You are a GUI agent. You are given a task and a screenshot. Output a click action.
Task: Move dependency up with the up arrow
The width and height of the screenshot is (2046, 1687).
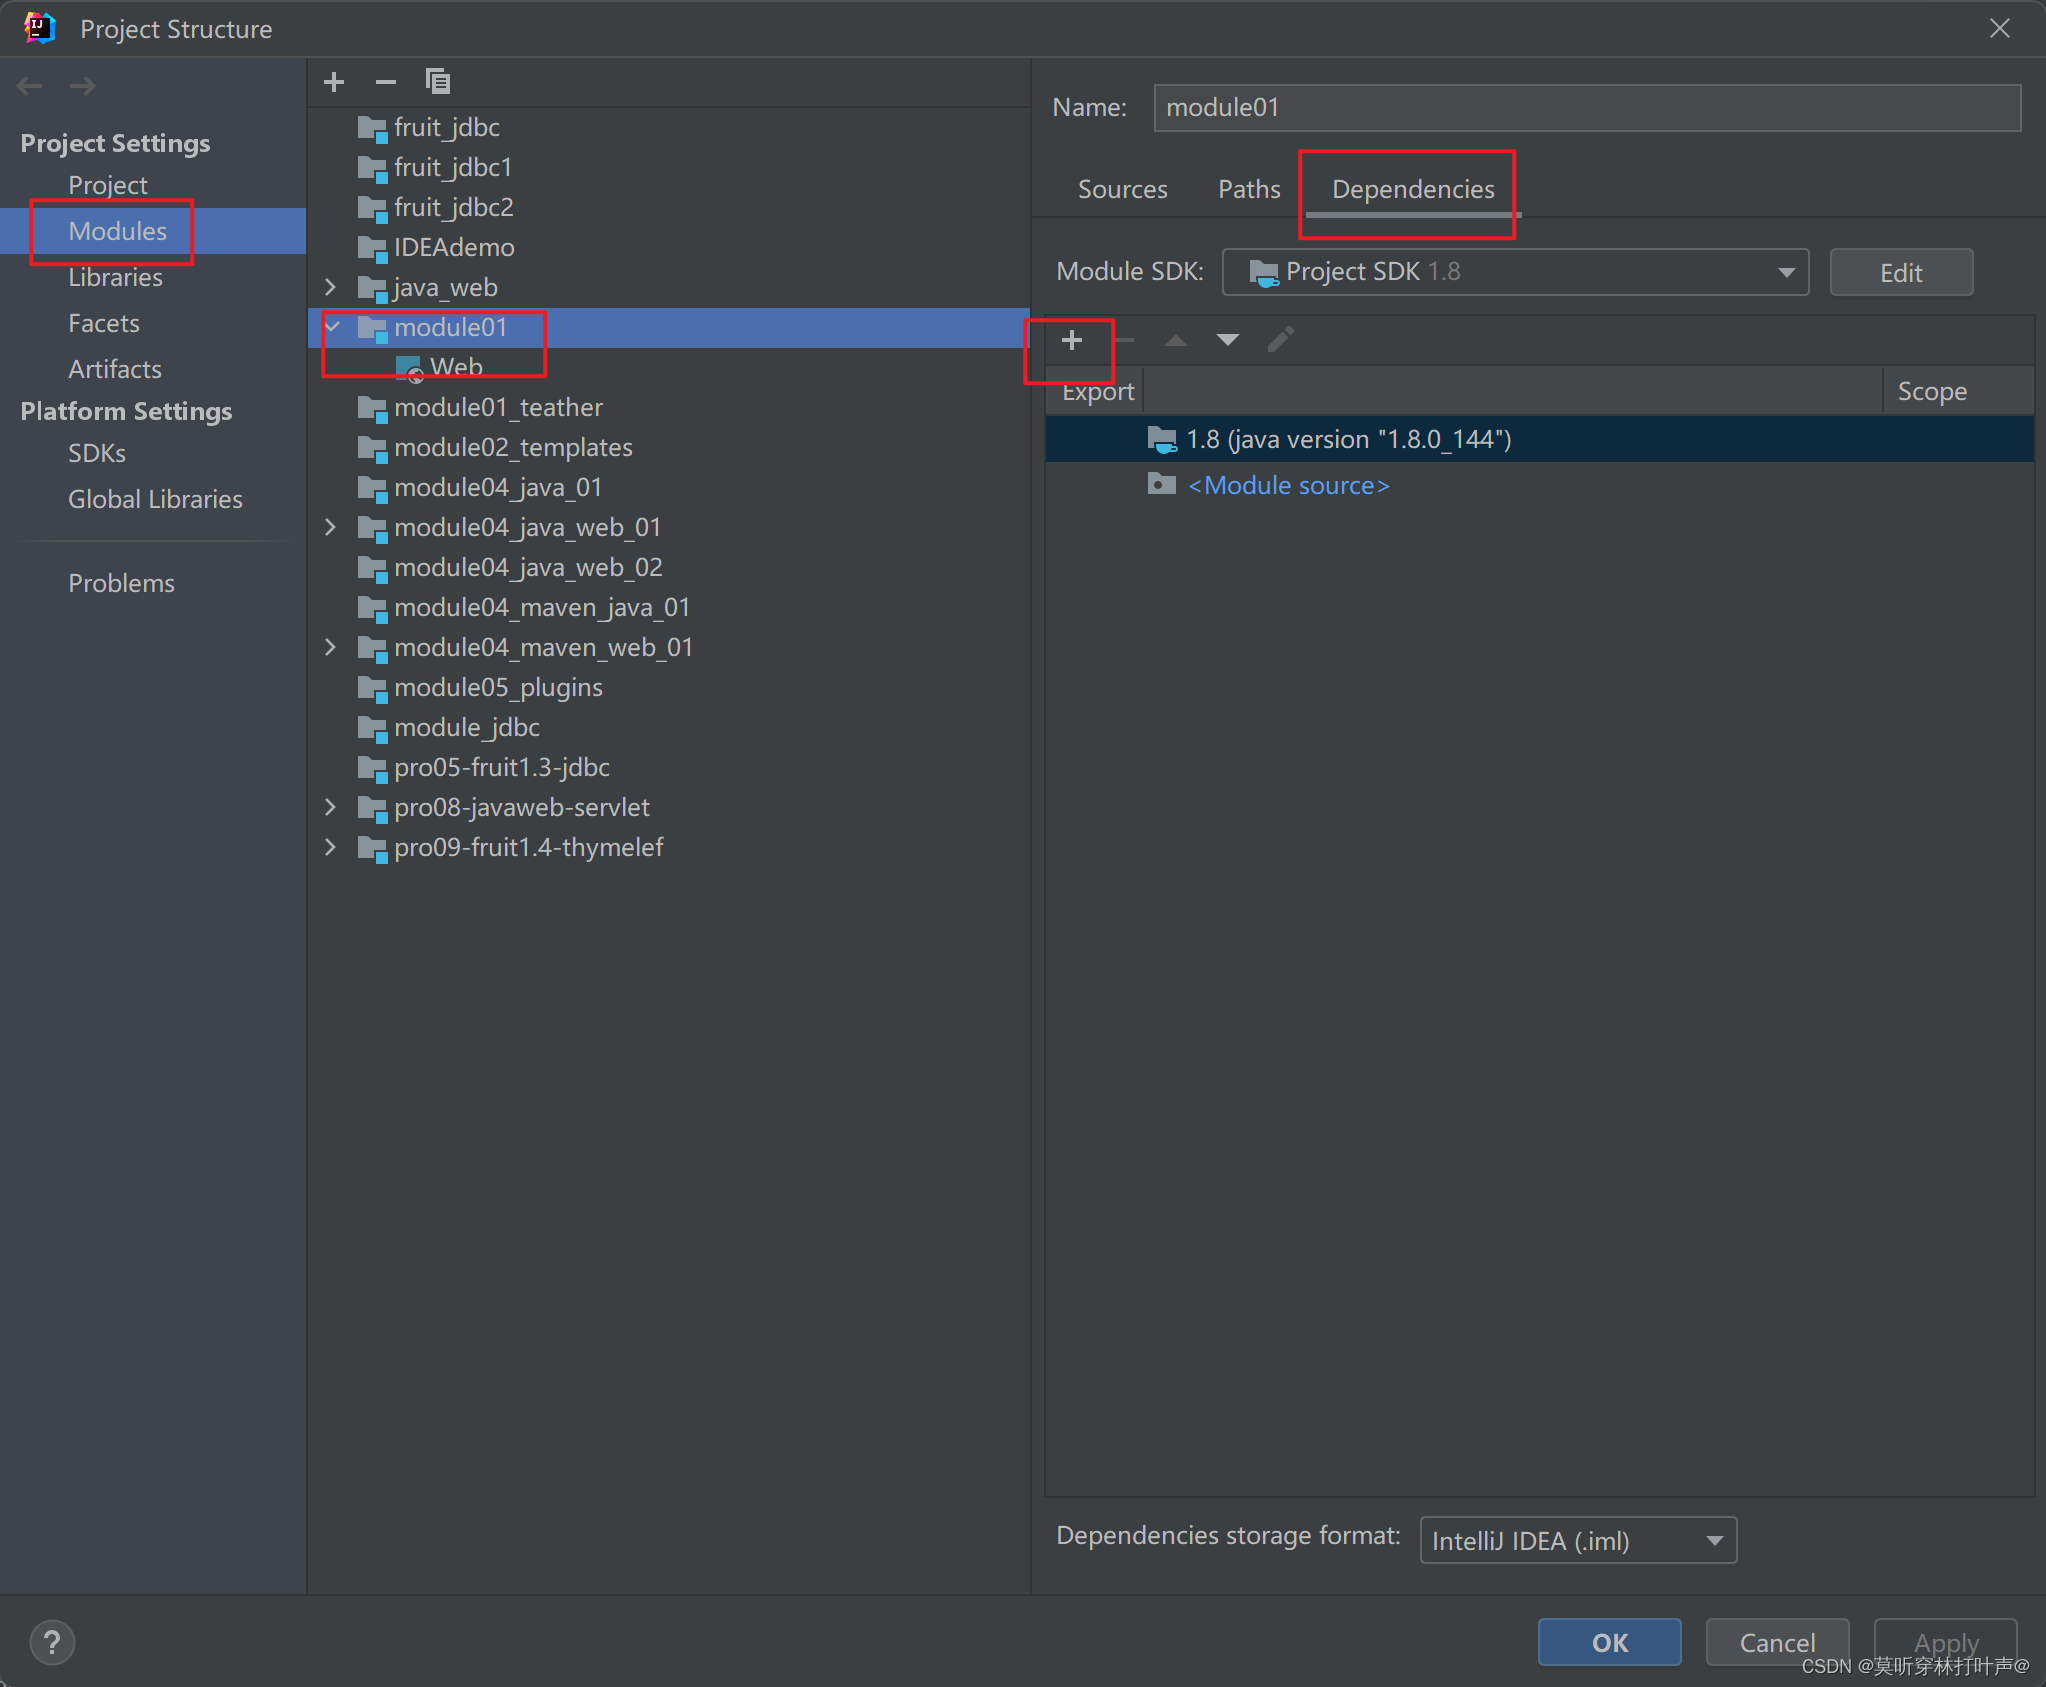(1176, 340)
